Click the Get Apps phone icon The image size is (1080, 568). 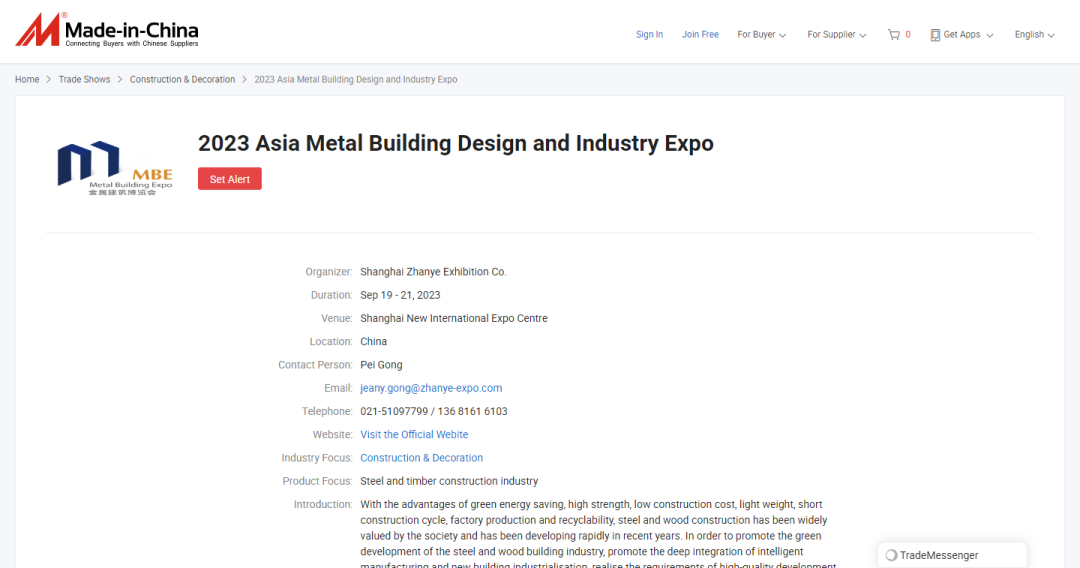935,35
